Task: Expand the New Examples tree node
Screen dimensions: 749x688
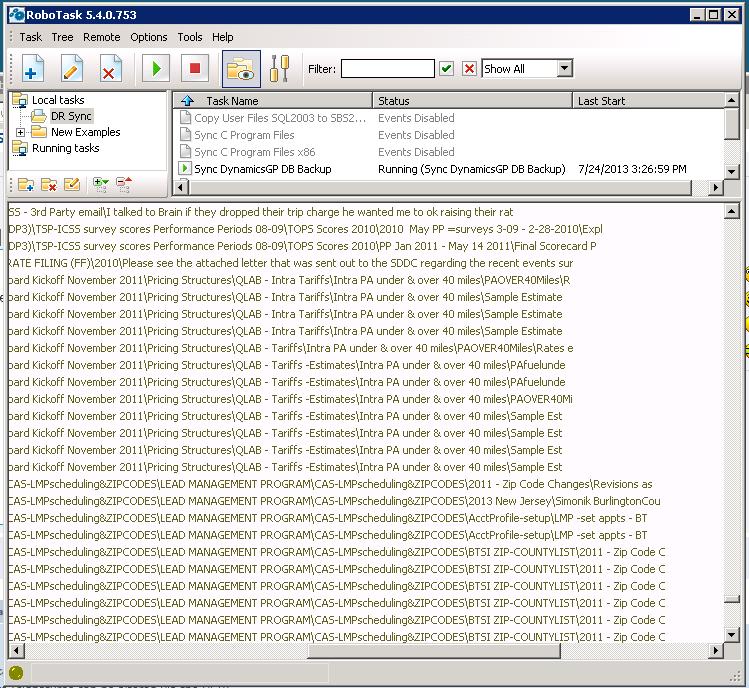Action: point(21,132)
